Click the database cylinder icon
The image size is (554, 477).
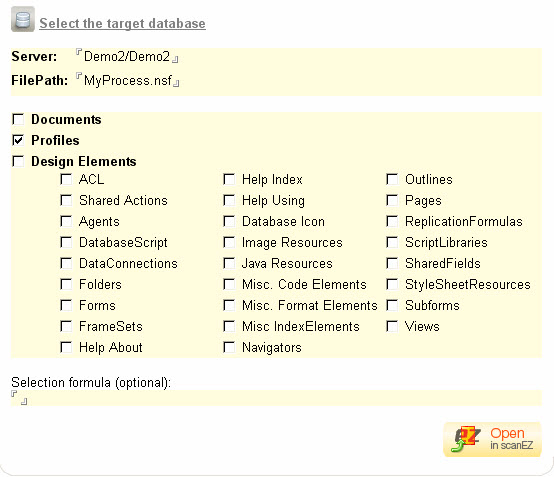coord(23,19)
